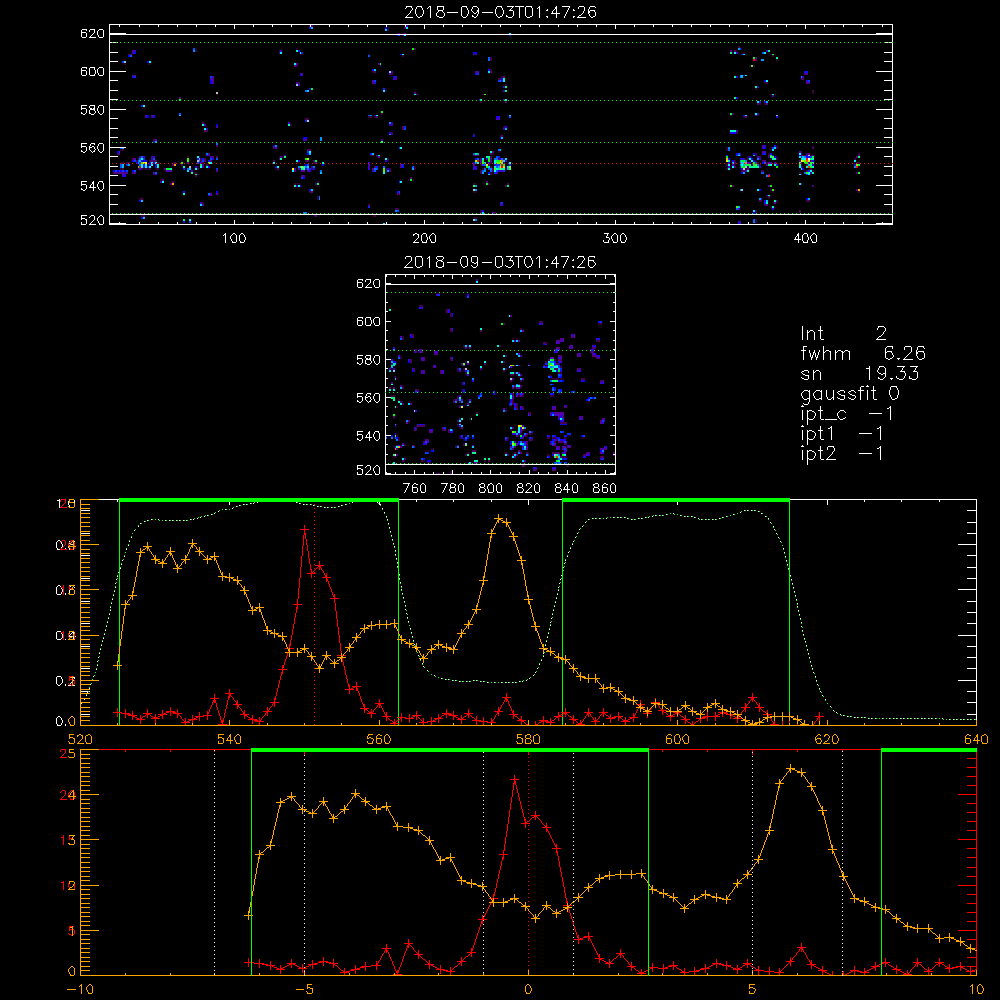
Task: Click the red peak near 550 in profile plot
Action: 304,529
